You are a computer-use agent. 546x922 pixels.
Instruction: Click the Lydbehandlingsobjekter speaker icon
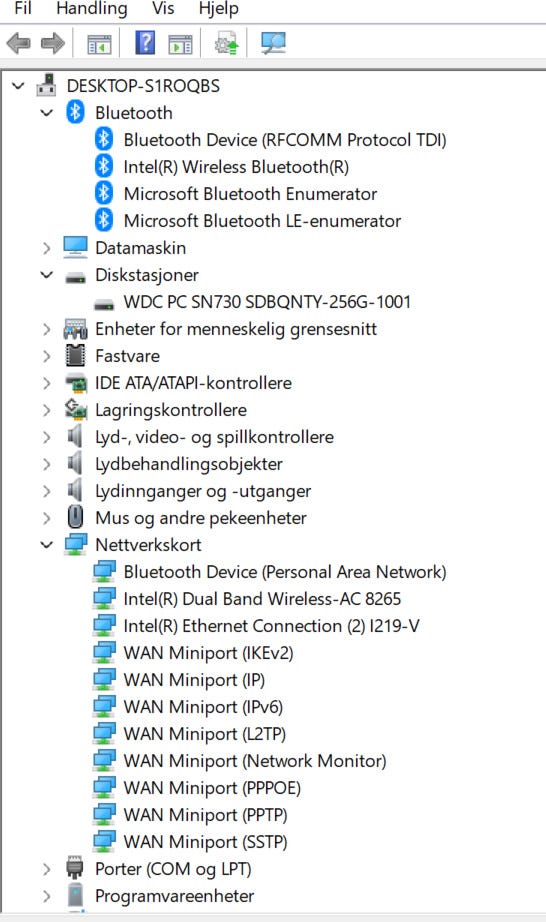[x=75, y=463]
